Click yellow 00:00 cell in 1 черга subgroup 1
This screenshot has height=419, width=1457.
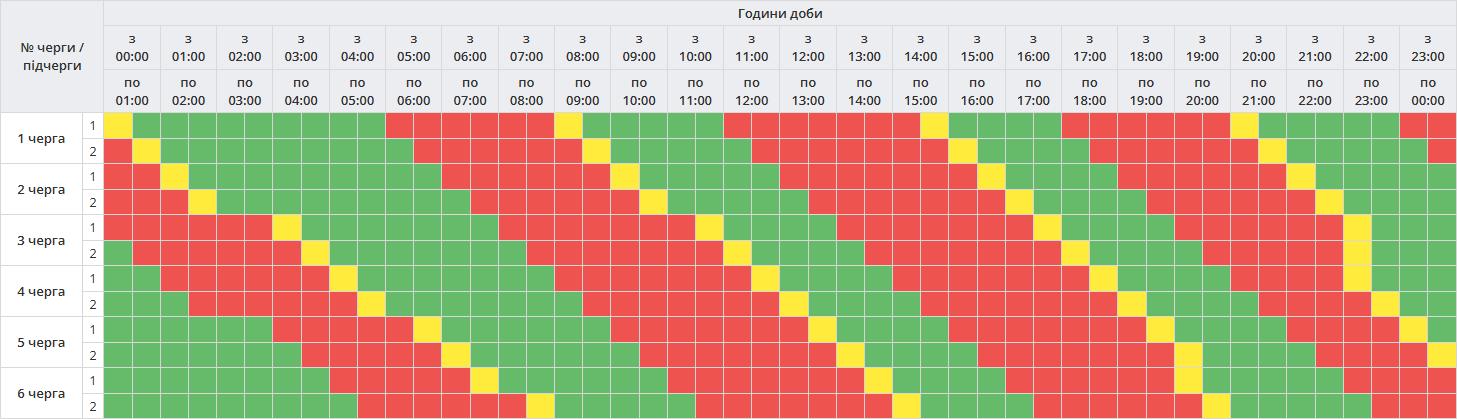(x=118, y=126)
